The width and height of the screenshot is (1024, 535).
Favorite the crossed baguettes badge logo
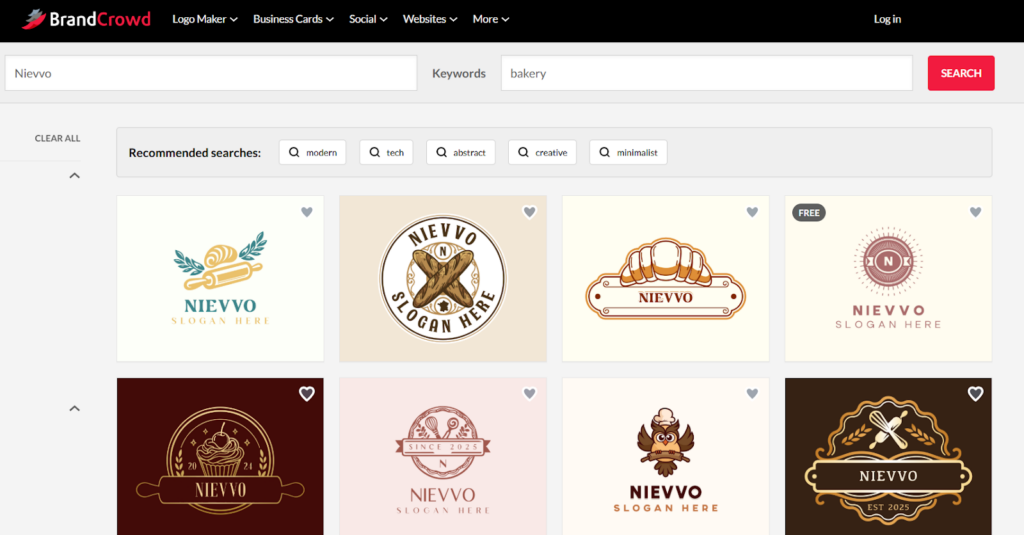click(x=529, y=212)
